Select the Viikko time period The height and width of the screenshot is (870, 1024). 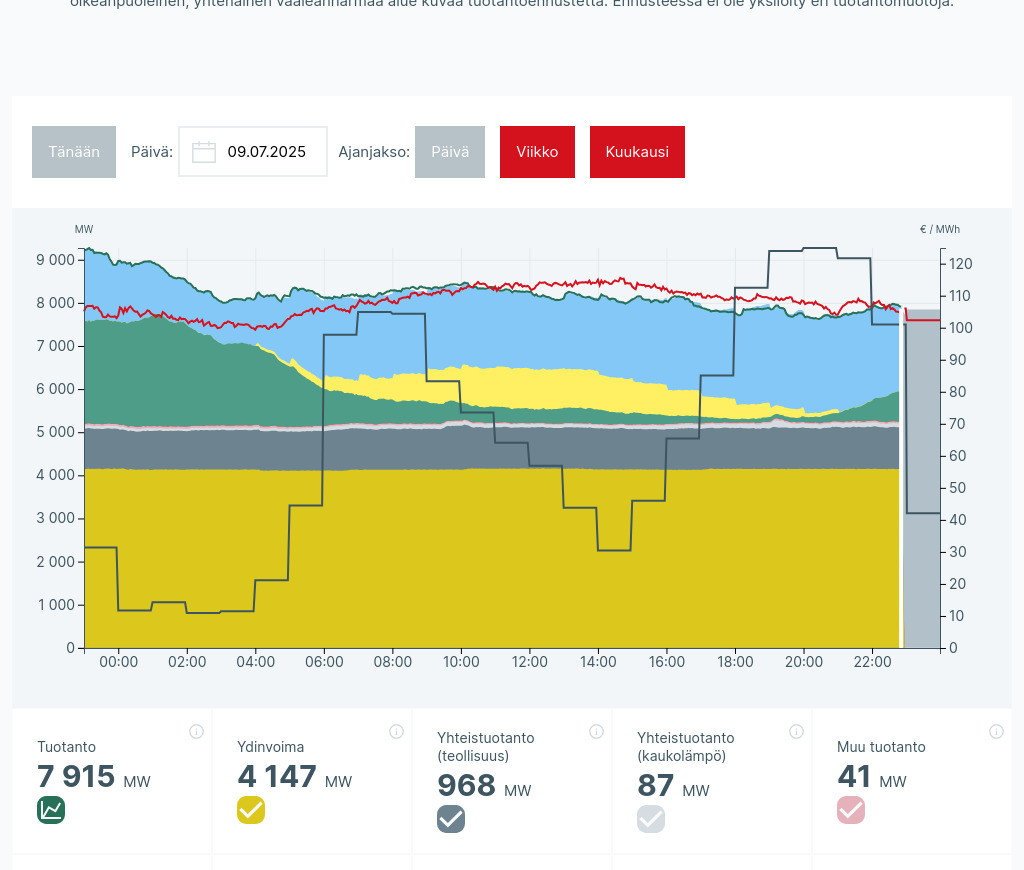click(x=537, y=152)
